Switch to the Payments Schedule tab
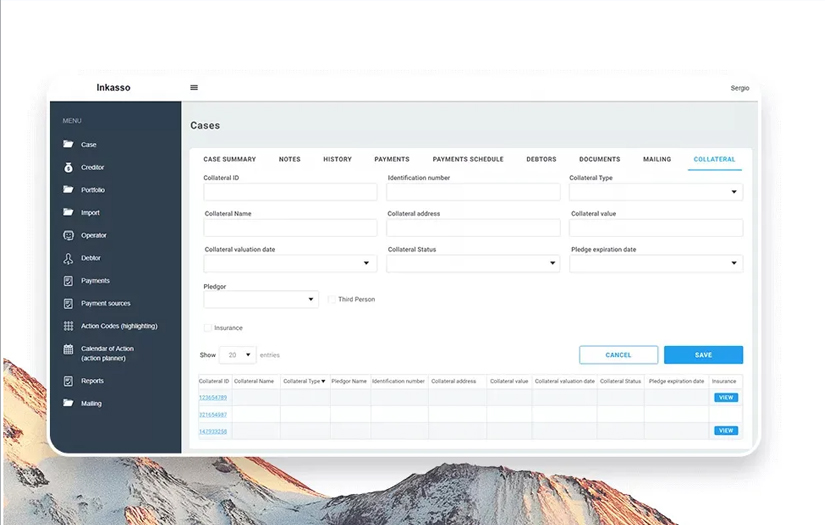 pyautogui.click(x=468, y=159)
